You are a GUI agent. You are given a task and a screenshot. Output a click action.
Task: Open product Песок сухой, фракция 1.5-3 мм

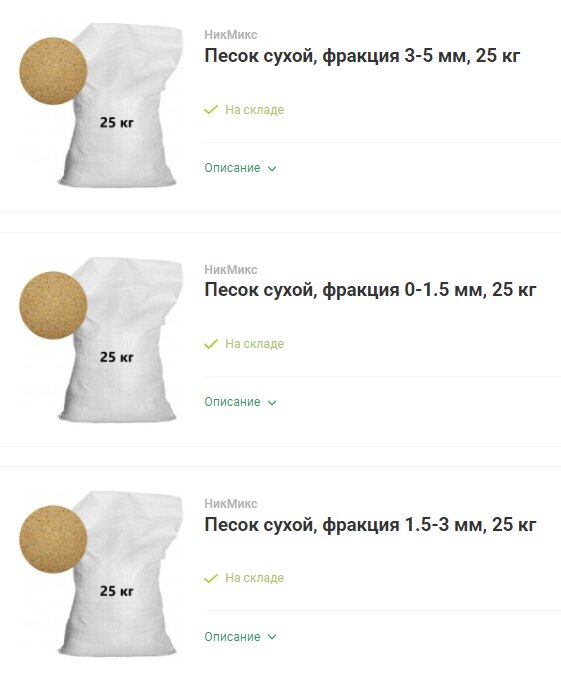[x=370, y=525]
